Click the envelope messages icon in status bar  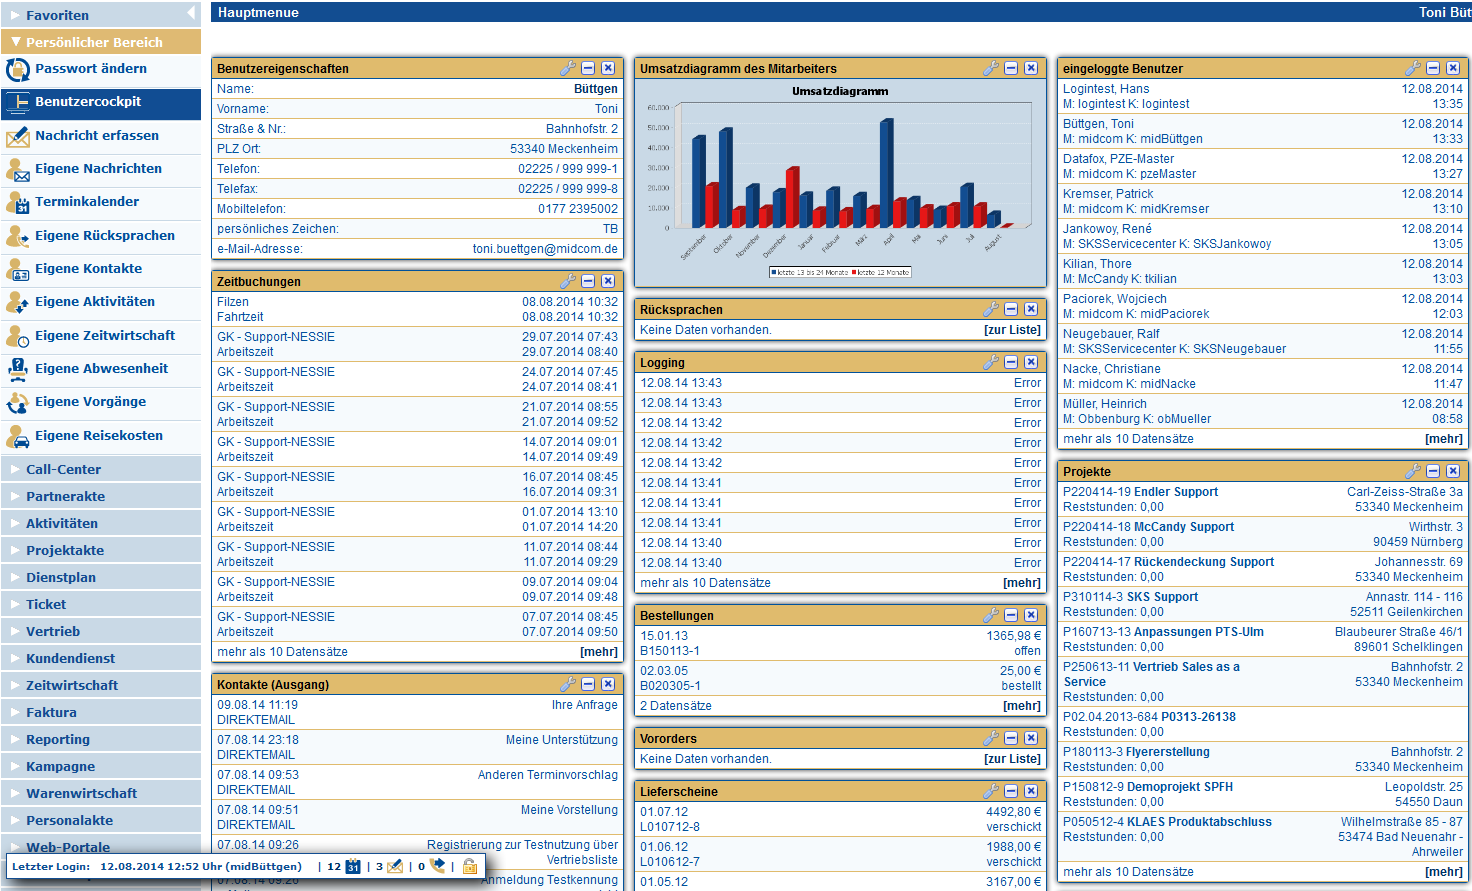(395, 866)
